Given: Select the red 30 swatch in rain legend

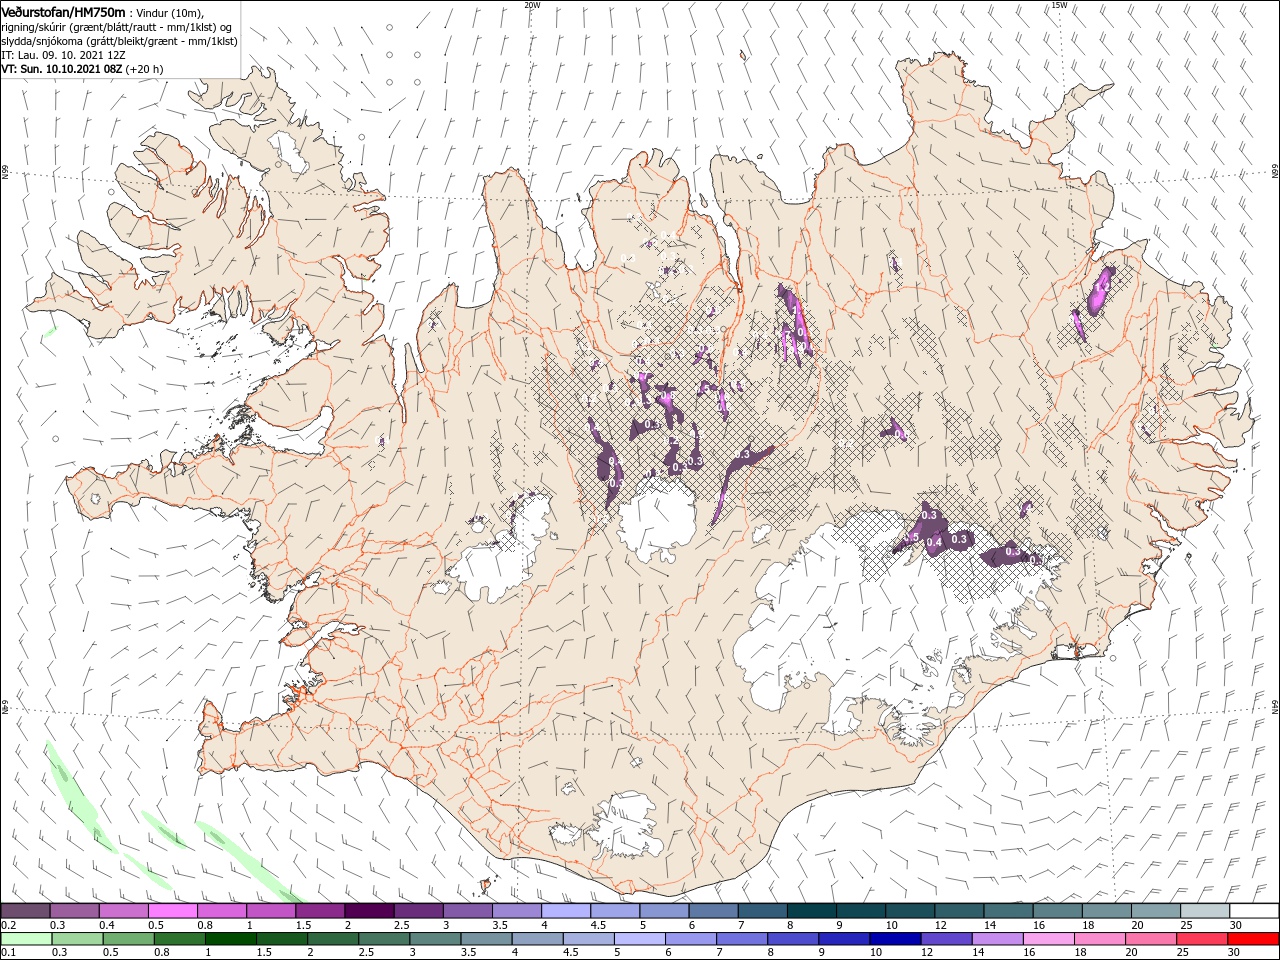Looking at the screenshot, I should (x=1254, y=939).
